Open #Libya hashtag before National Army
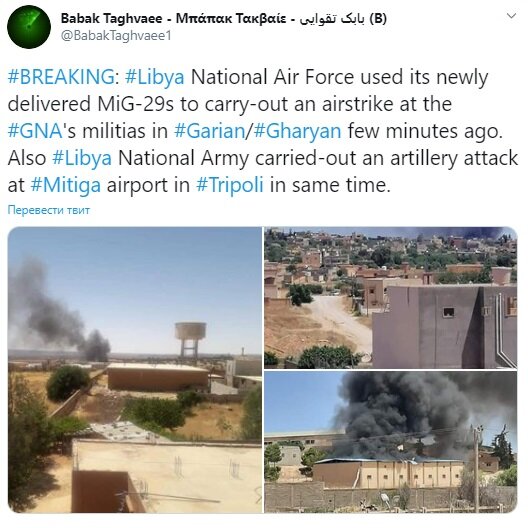This screenshot has height=528, width=528. click(x=82, y=158)
